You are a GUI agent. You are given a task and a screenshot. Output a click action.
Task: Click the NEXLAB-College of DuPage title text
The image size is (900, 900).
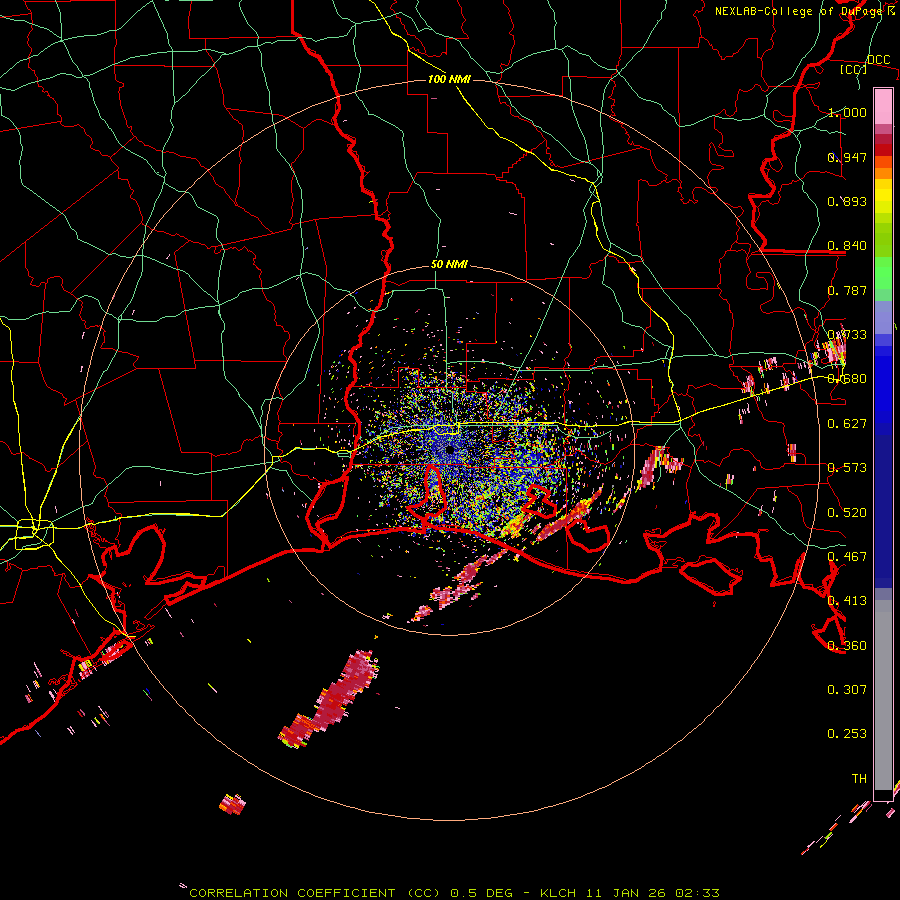[805, 11]
